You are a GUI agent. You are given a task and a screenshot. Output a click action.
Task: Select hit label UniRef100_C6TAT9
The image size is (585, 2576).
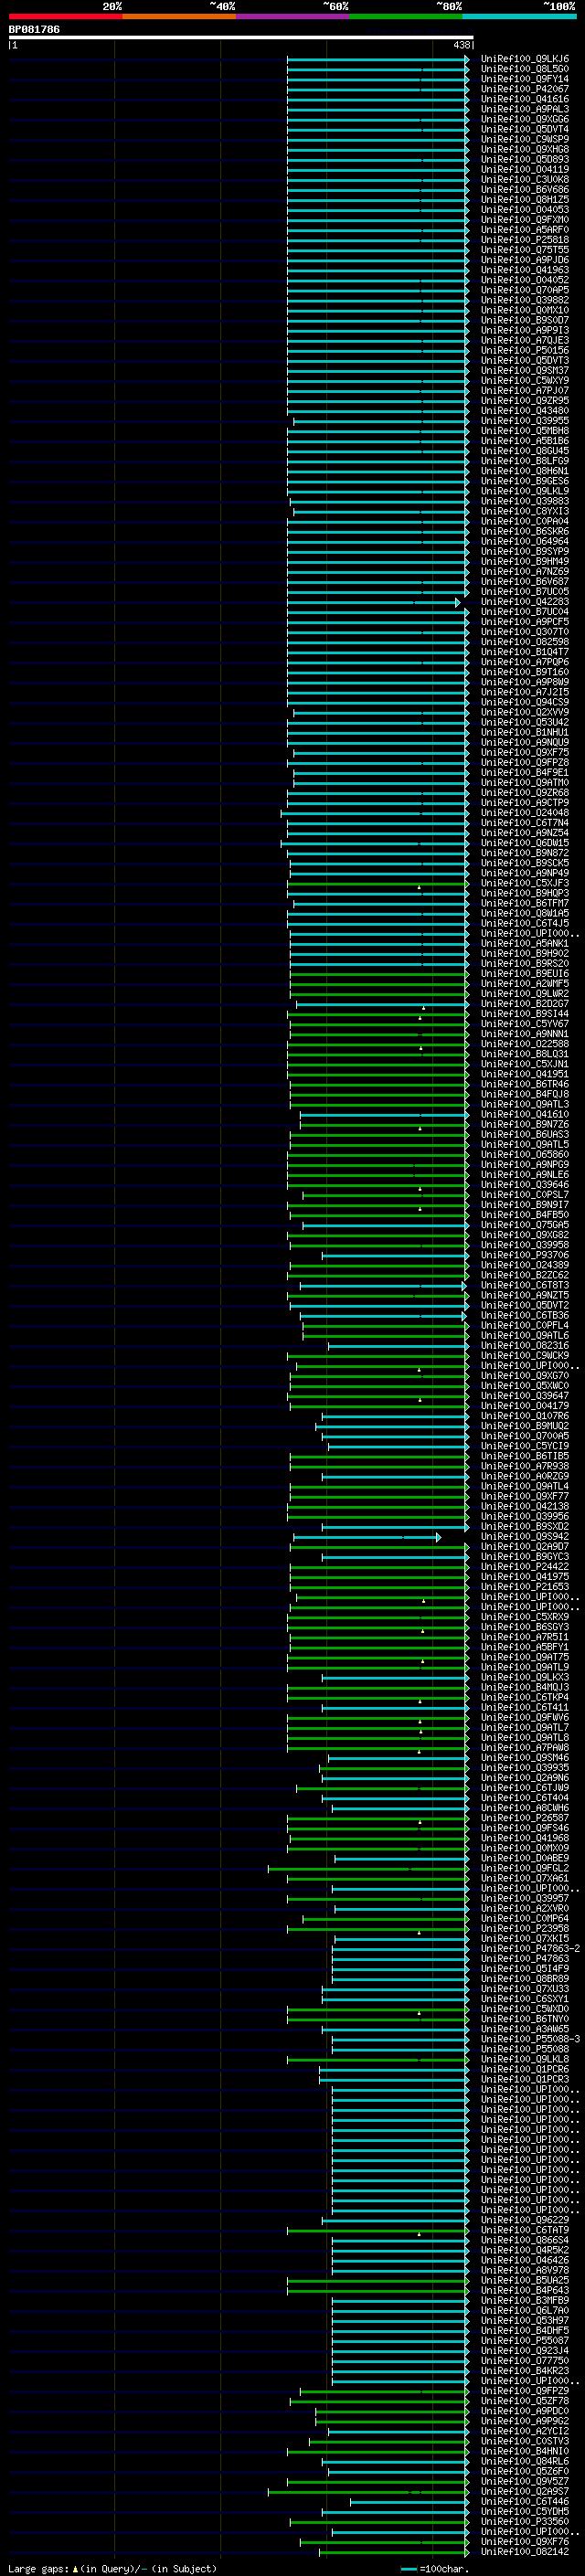(524, 2230)
